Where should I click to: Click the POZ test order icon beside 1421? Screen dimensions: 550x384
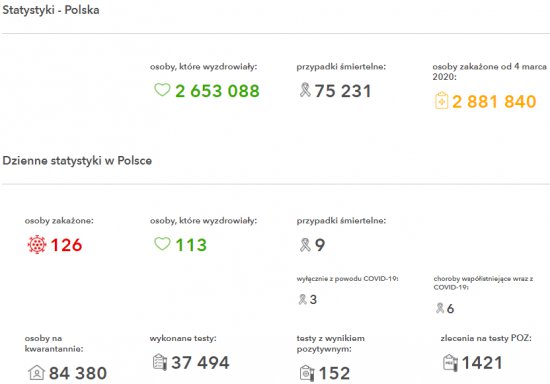[x=450, y=363]
